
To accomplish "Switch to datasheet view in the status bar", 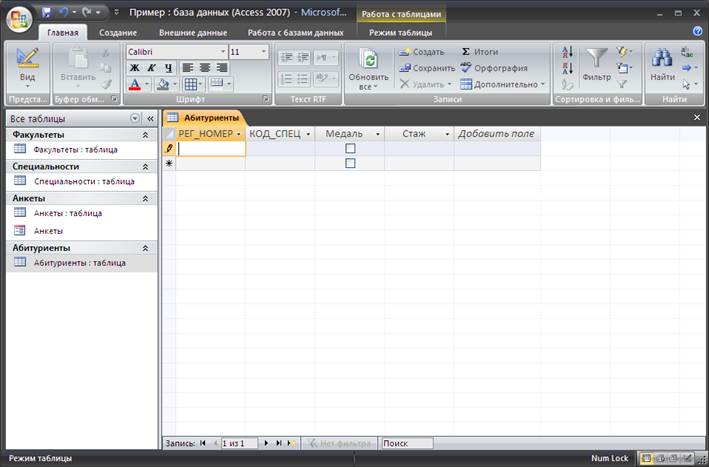I will (646, 458).
